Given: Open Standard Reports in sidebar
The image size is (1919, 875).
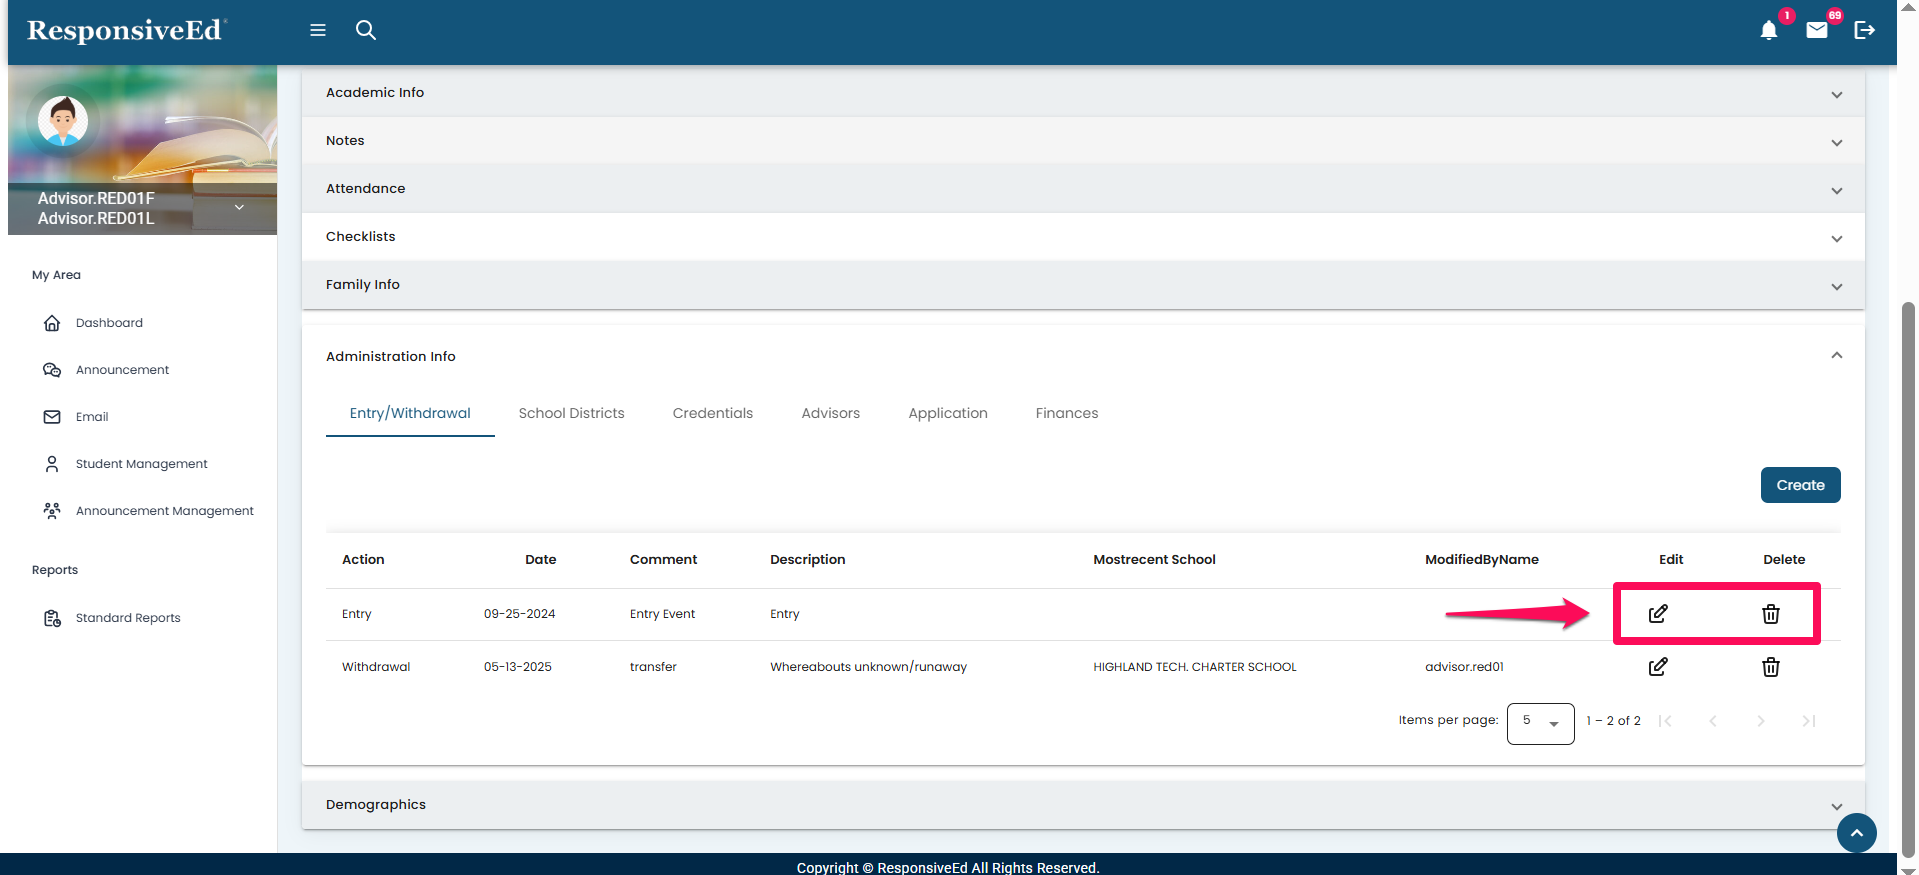Looking at the screenshot, I should tap(128, 618).
